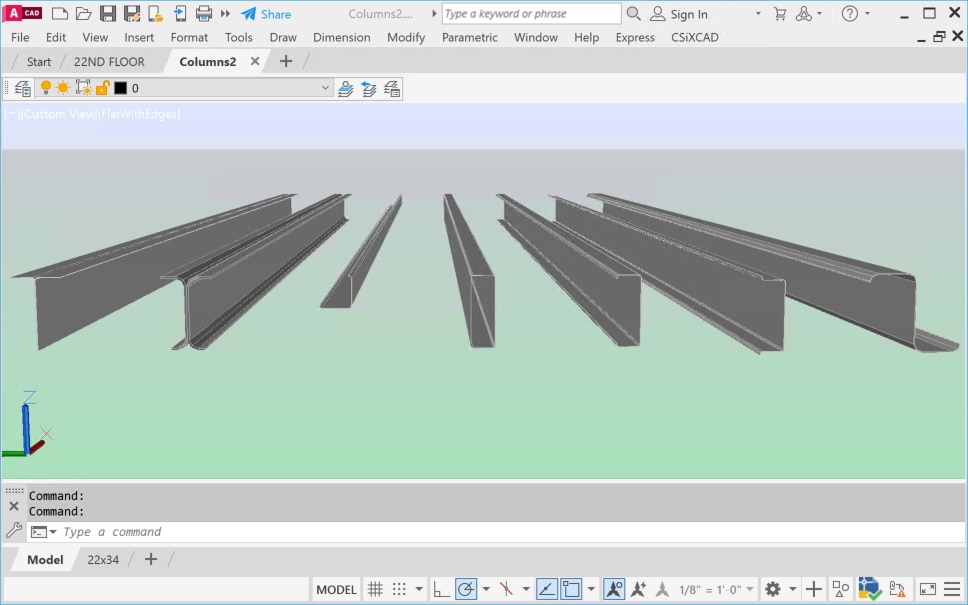968x605 pixels.
Task: Expand the Quick Access toolbar overflow arrows
Action: point(225,14)
